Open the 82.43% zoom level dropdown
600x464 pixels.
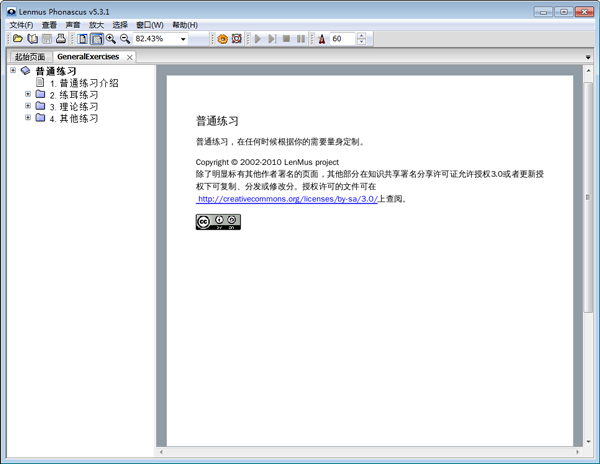click(x=183, y=39)
